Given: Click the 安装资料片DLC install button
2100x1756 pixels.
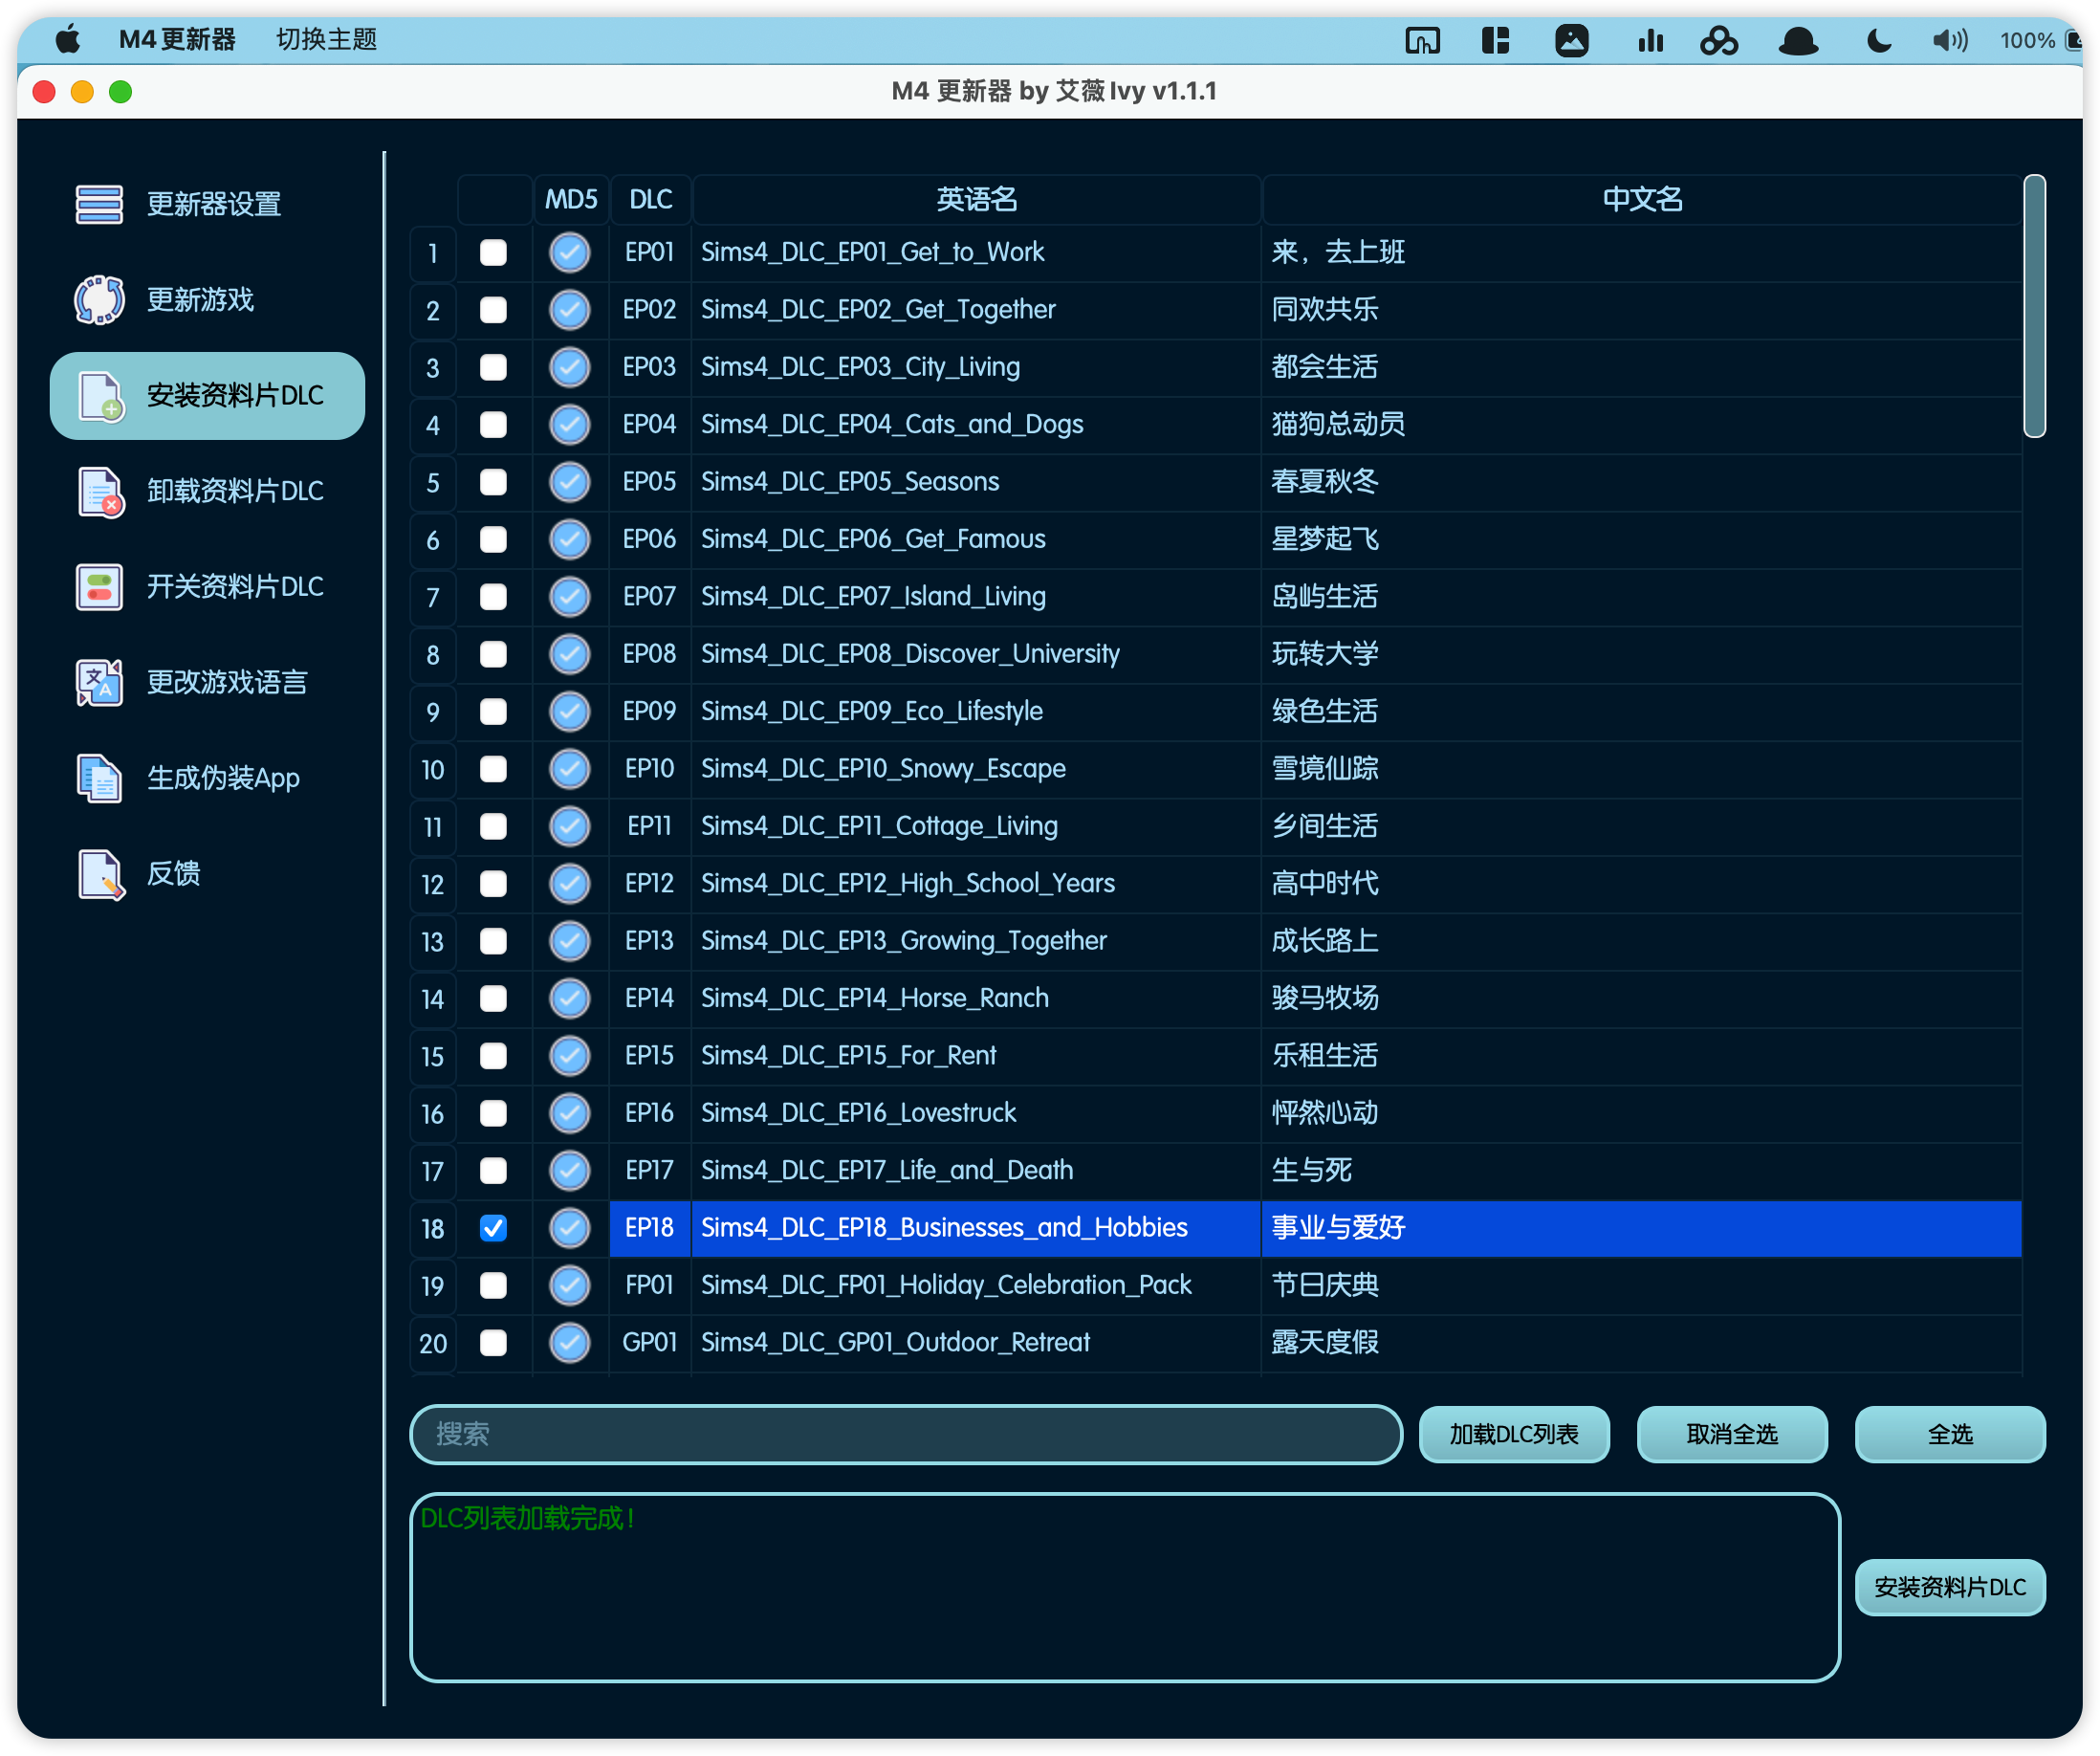Looking at the screenshot, I should point(1950,1588).
